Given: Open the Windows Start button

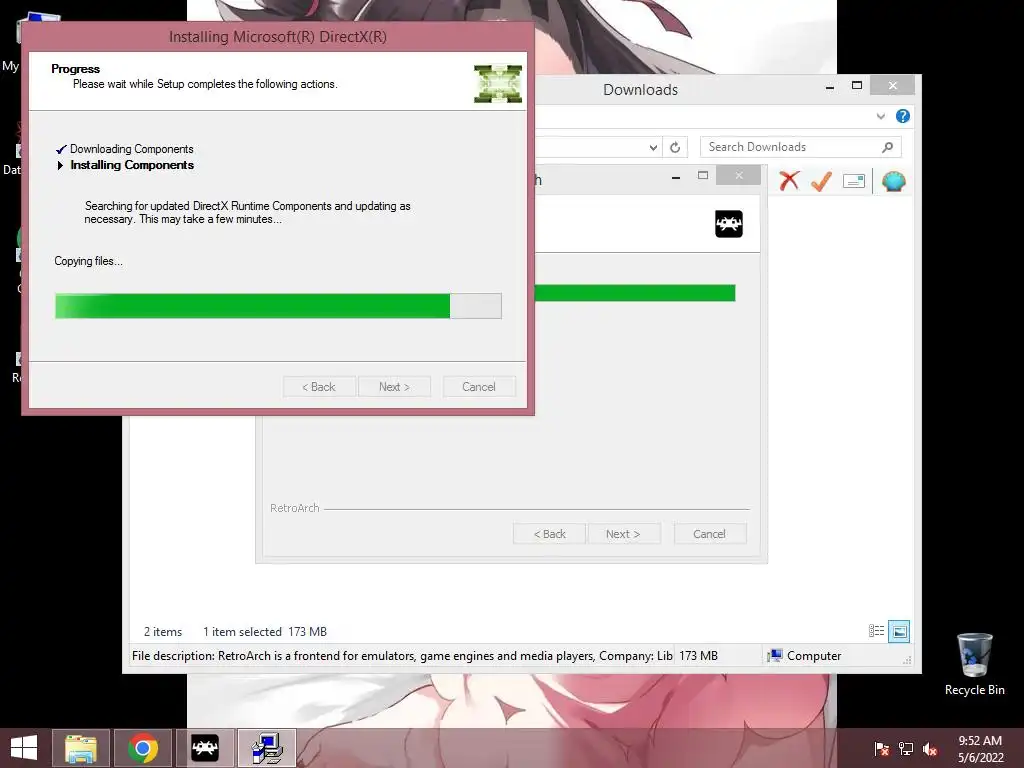Looking at the screenshot, I should pos(24,748).
